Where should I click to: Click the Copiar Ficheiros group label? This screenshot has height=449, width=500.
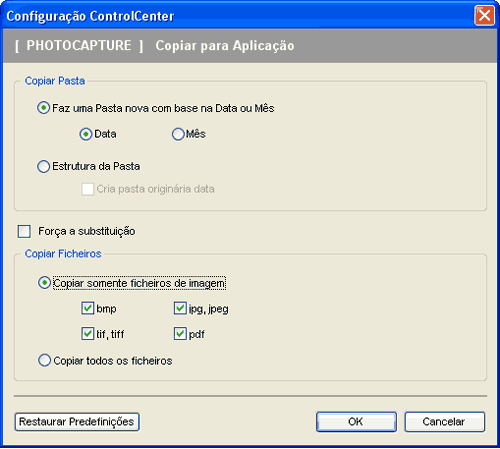(63, 254)
